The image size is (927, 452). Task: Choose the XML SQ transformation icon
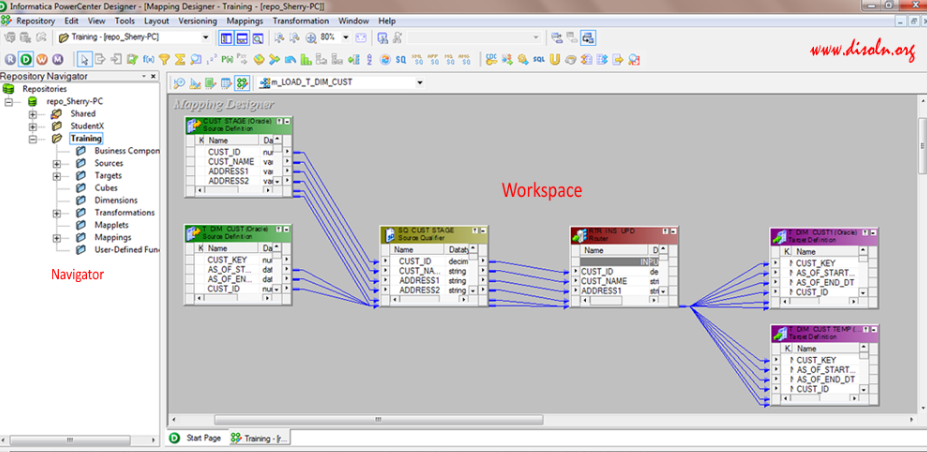[417, 59]
